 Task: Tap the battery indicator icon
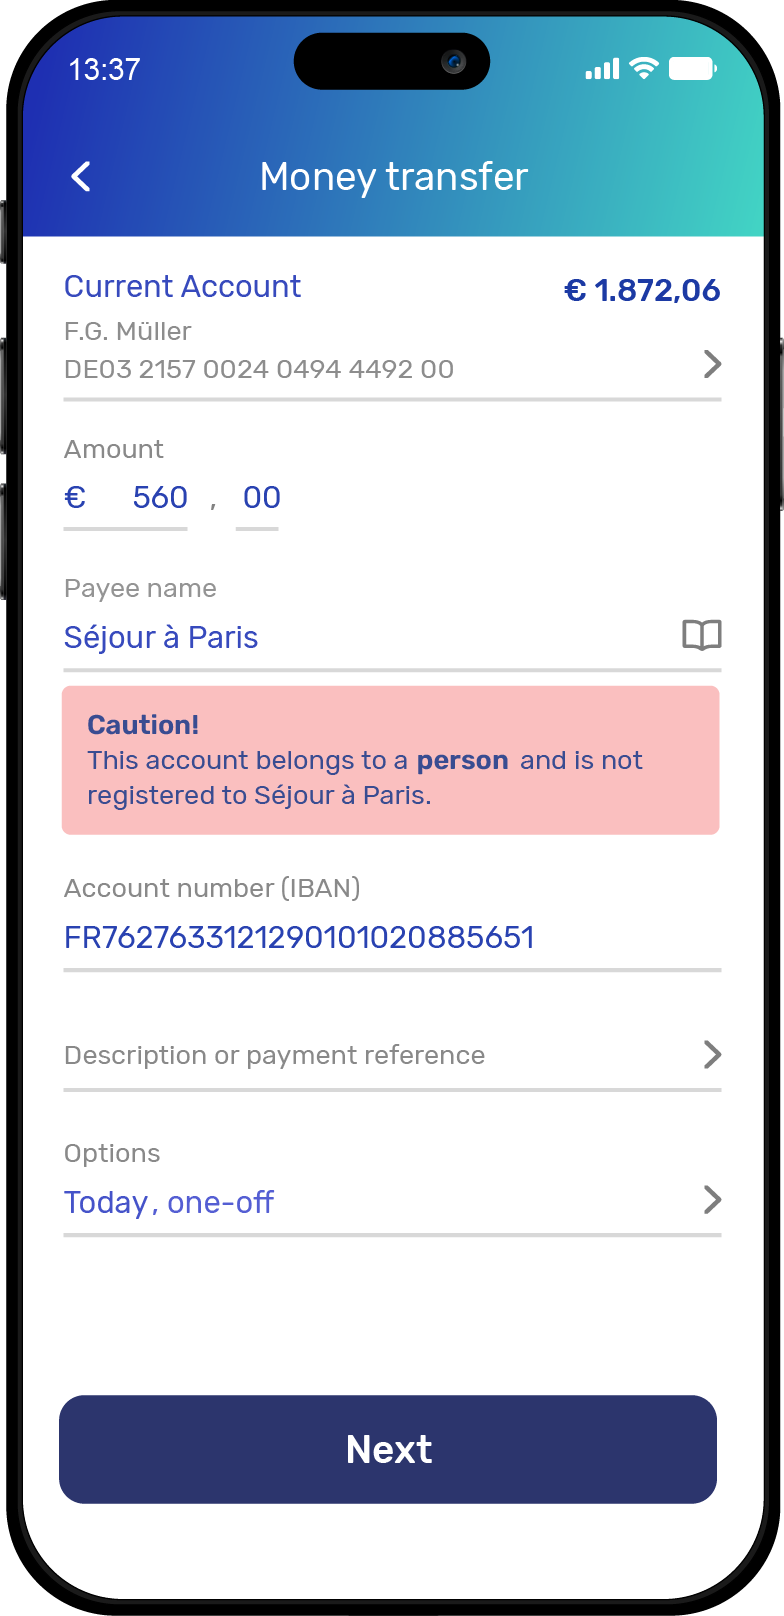693,68
